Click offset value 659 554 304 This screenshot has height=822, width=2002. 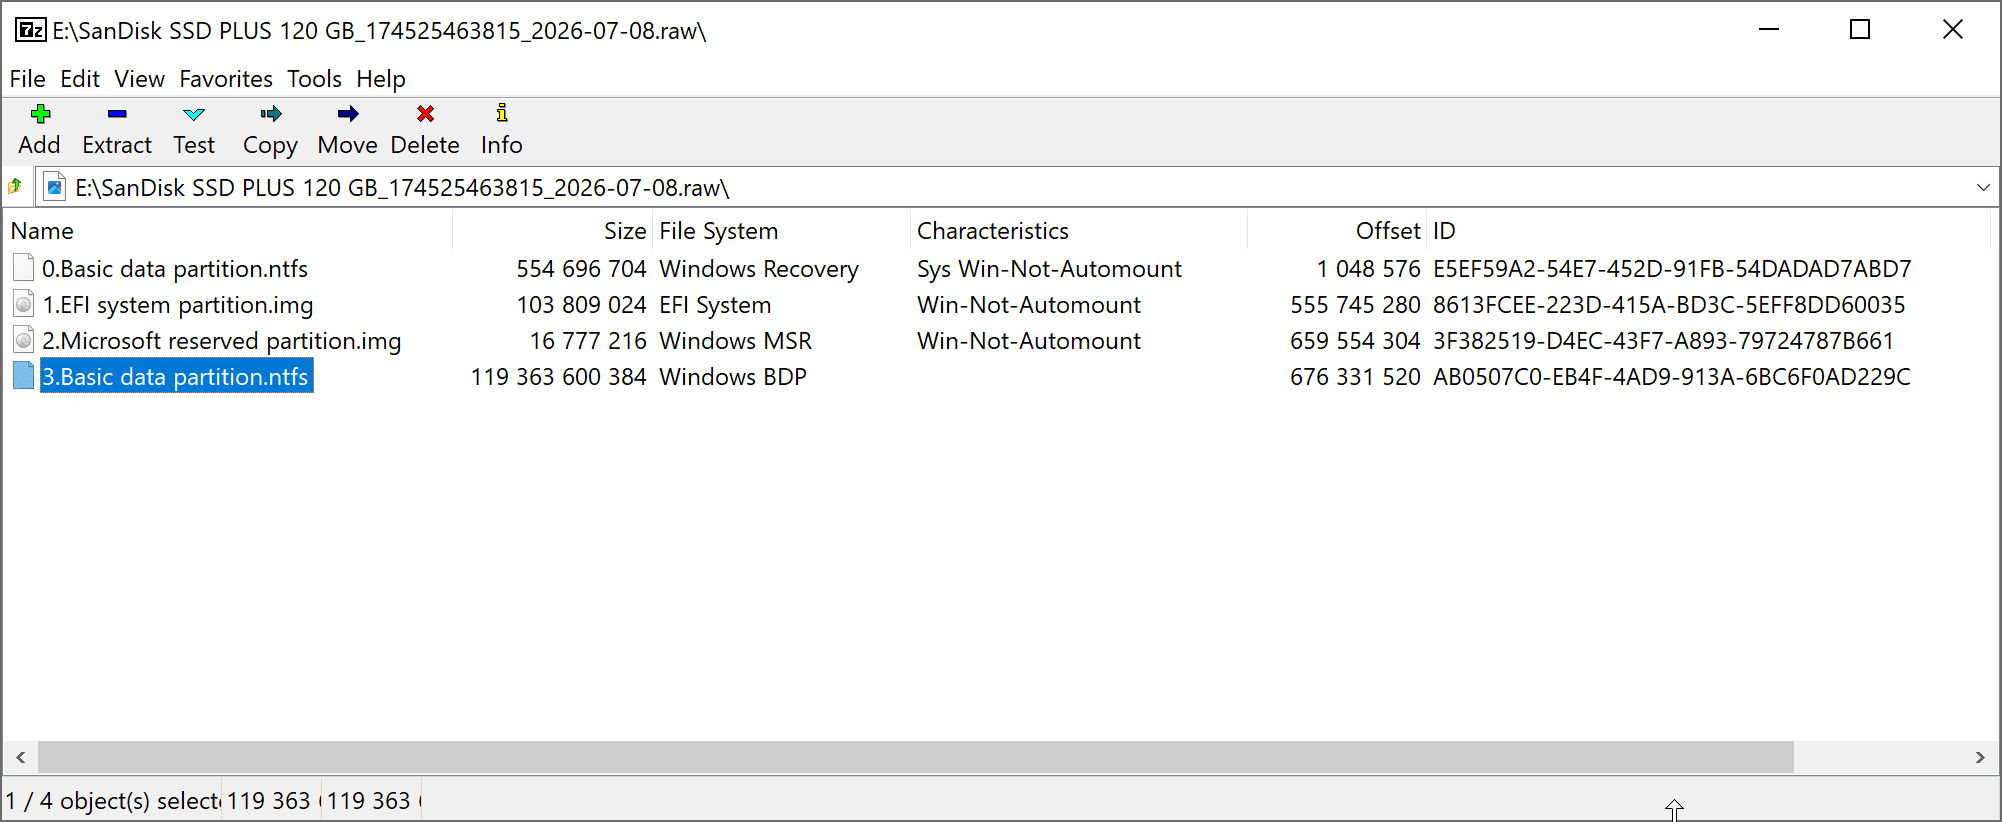coord(1355,340)
